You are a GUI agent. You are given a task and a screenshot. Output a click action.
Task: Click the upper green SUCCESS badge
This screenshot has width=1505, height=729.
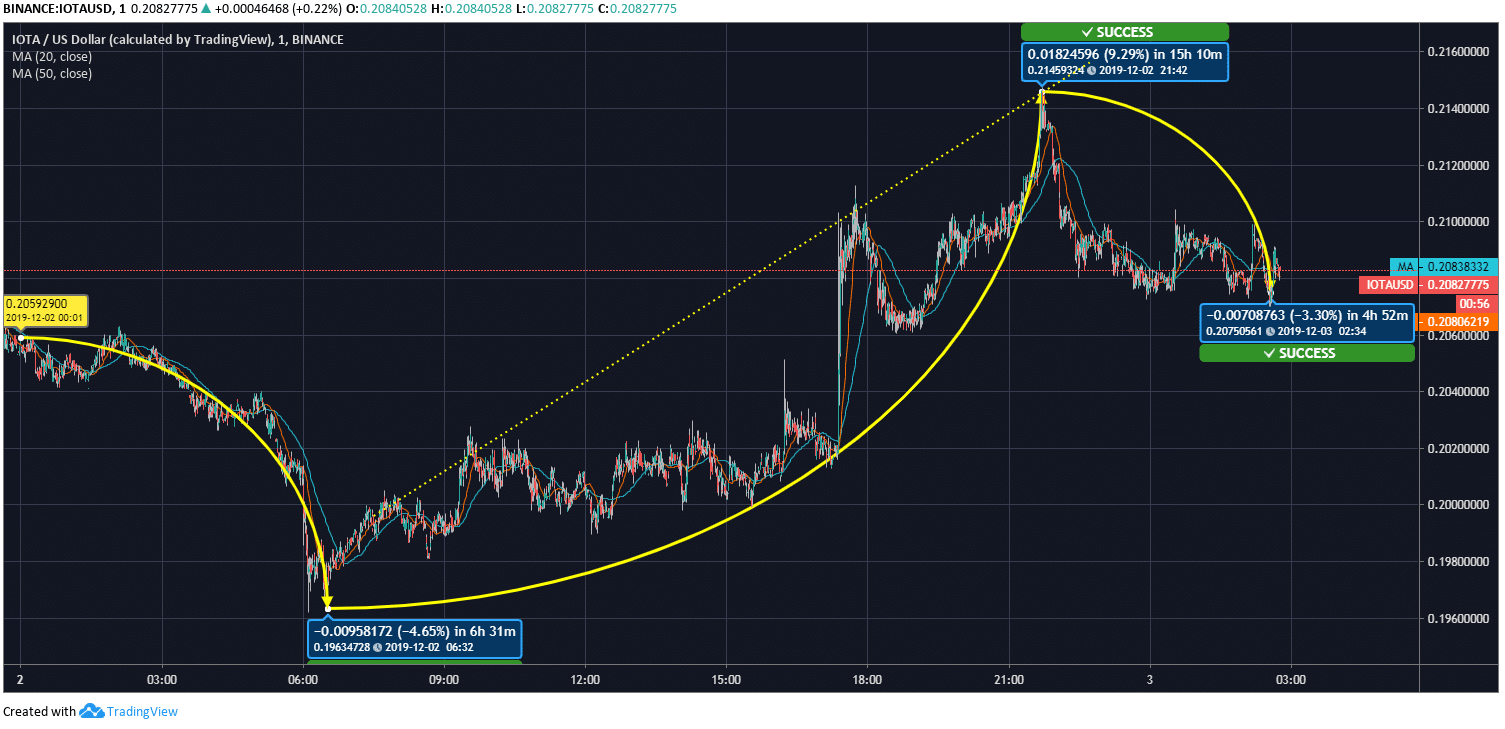(1124, 32)
